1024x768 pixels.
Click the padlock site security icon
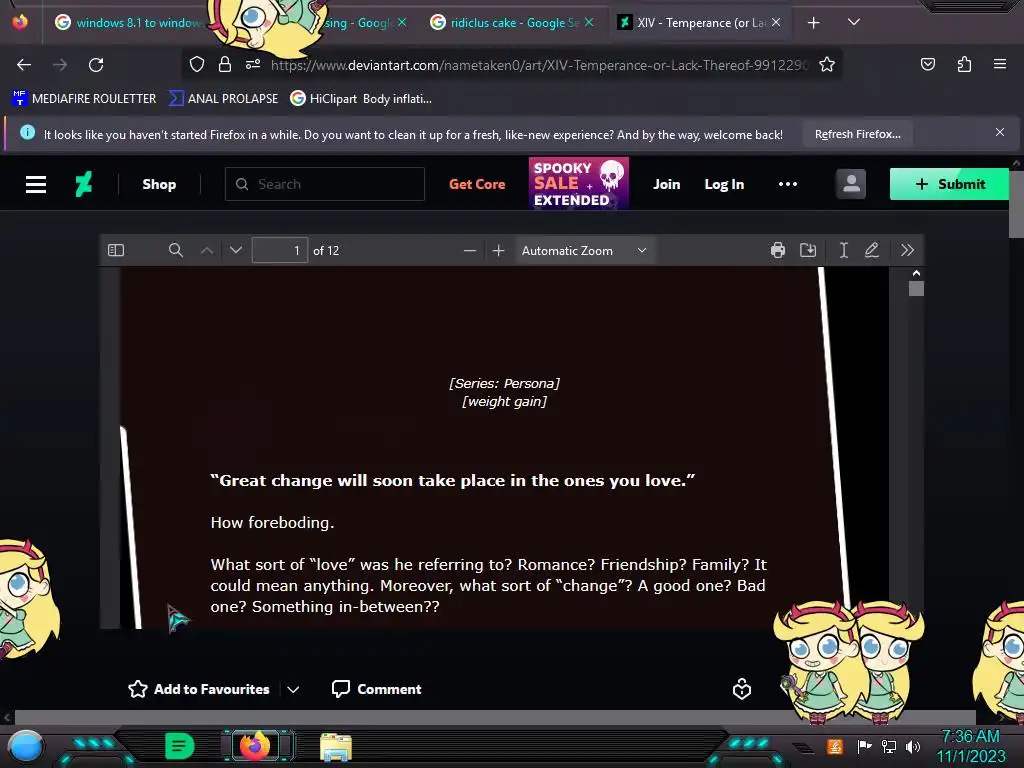coord(225,64)
